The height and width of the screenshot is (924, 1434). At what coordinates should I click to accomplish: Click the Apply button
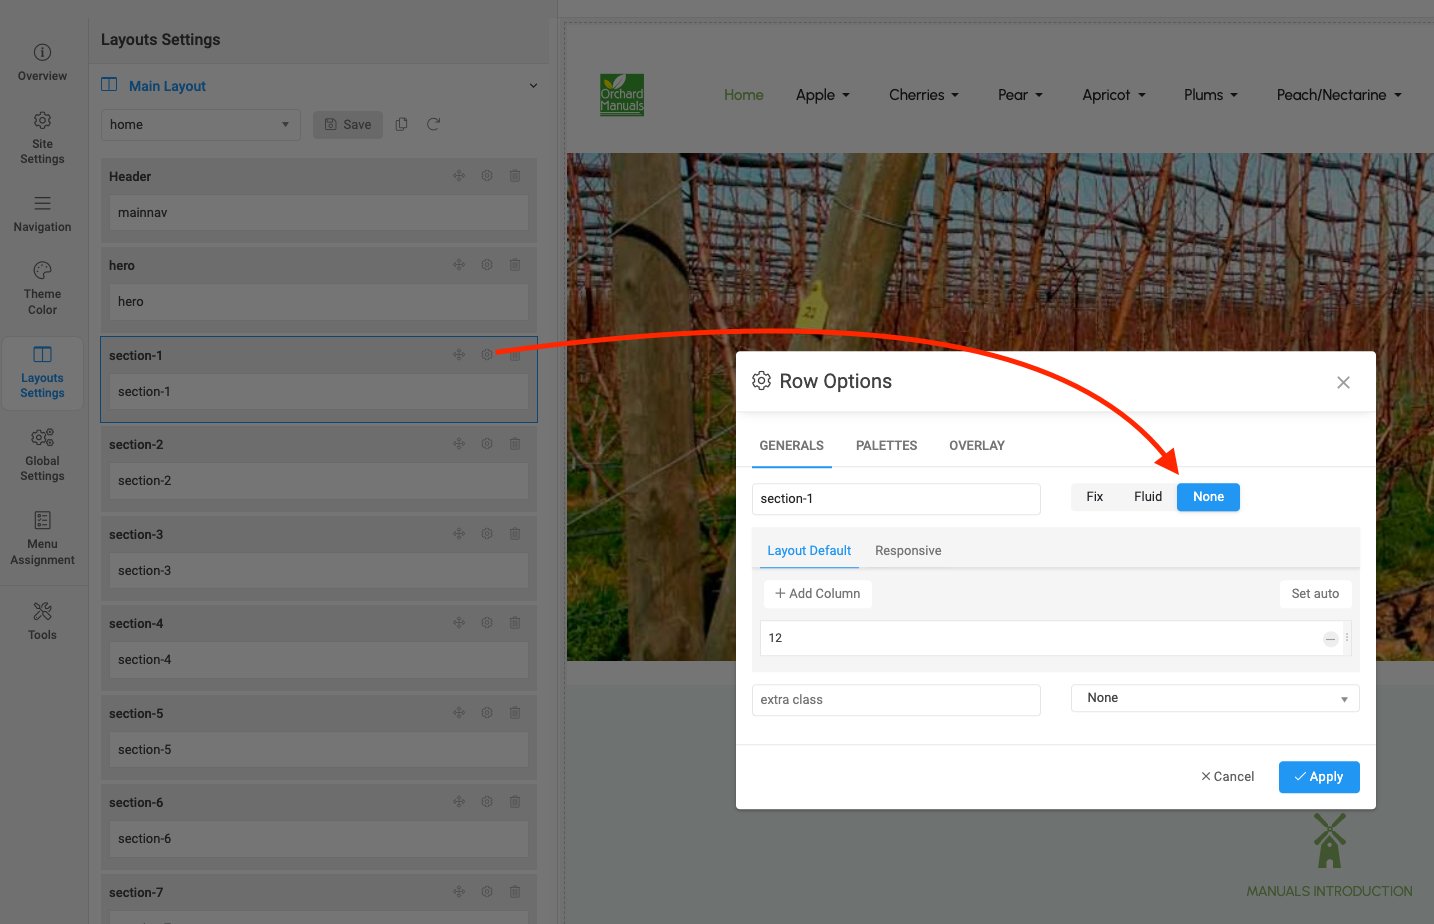[x=1318, y=777]
